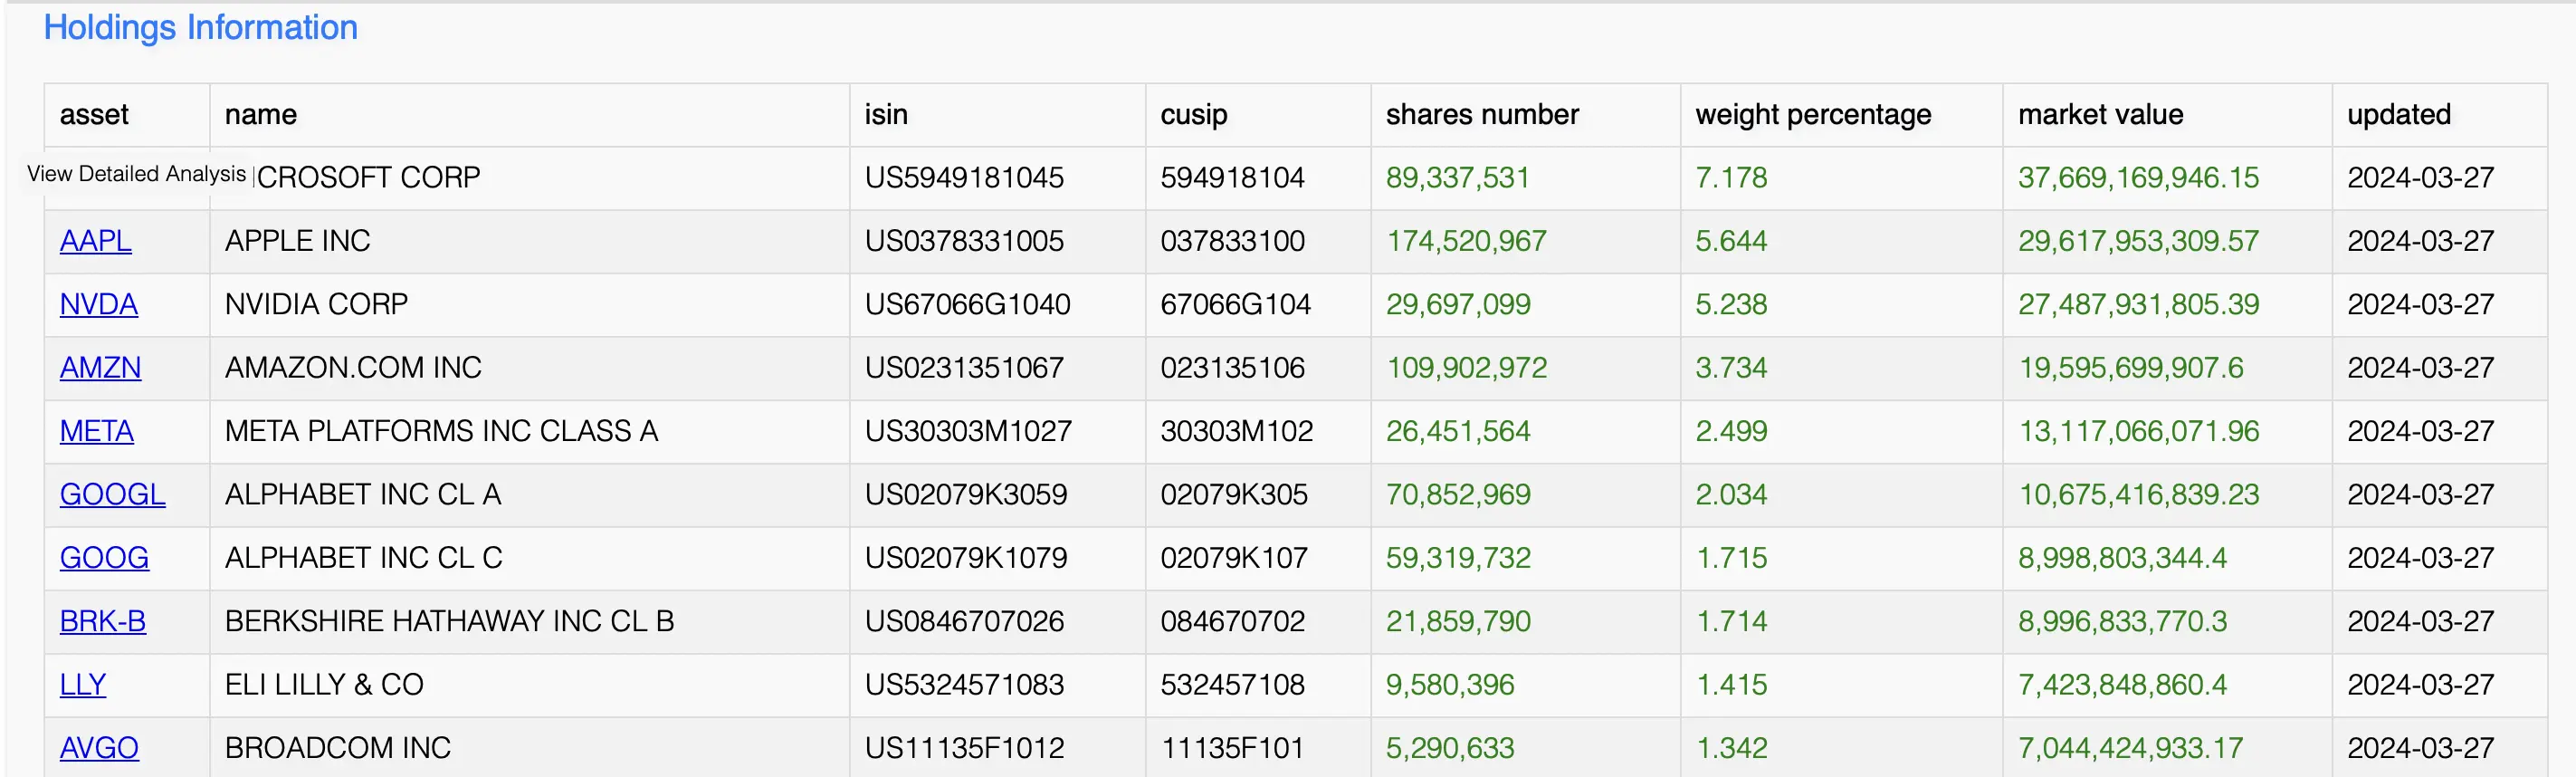Click market value 37,669,169,946.15
This screenshot has width=2576, height=777.
click(2138, 178)
